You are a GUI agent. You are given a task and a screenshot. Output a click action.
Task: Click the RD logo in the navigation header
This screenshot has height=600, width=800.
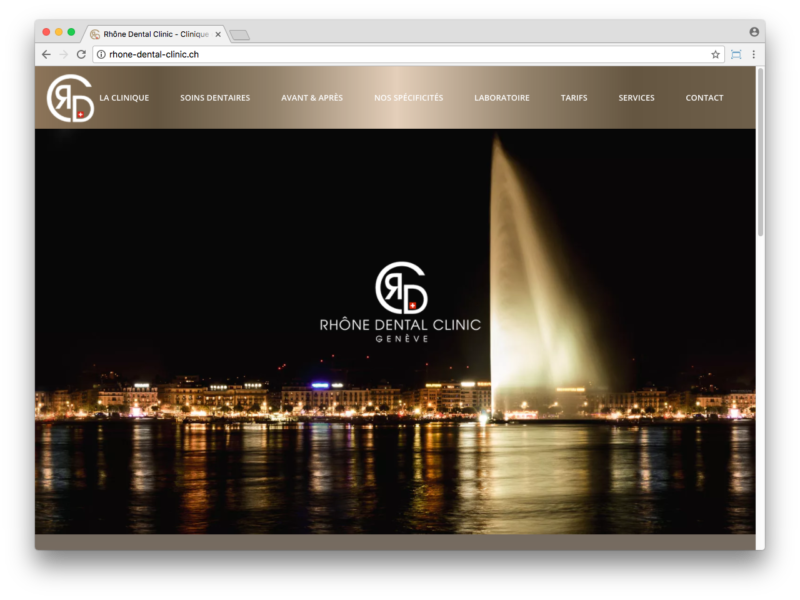point(70,98)
